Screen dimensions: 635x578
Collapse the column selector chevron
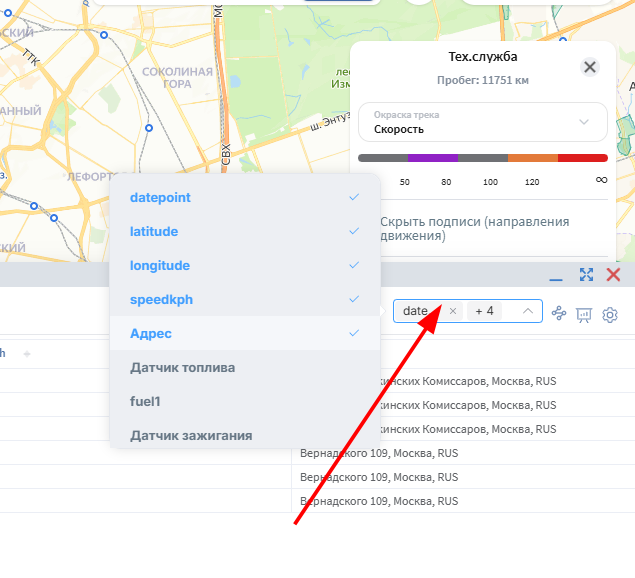click(528, 311)
